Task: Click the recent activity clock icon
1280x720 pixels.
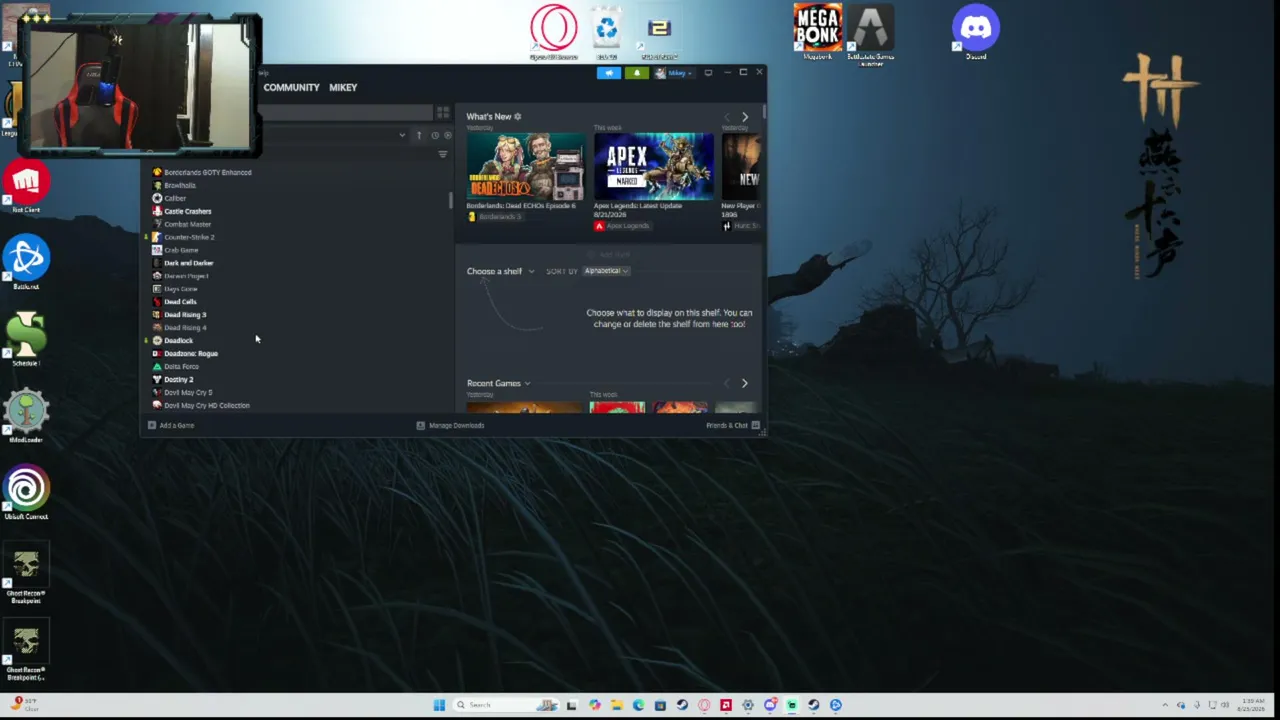Action: click(x=435, y=135)
